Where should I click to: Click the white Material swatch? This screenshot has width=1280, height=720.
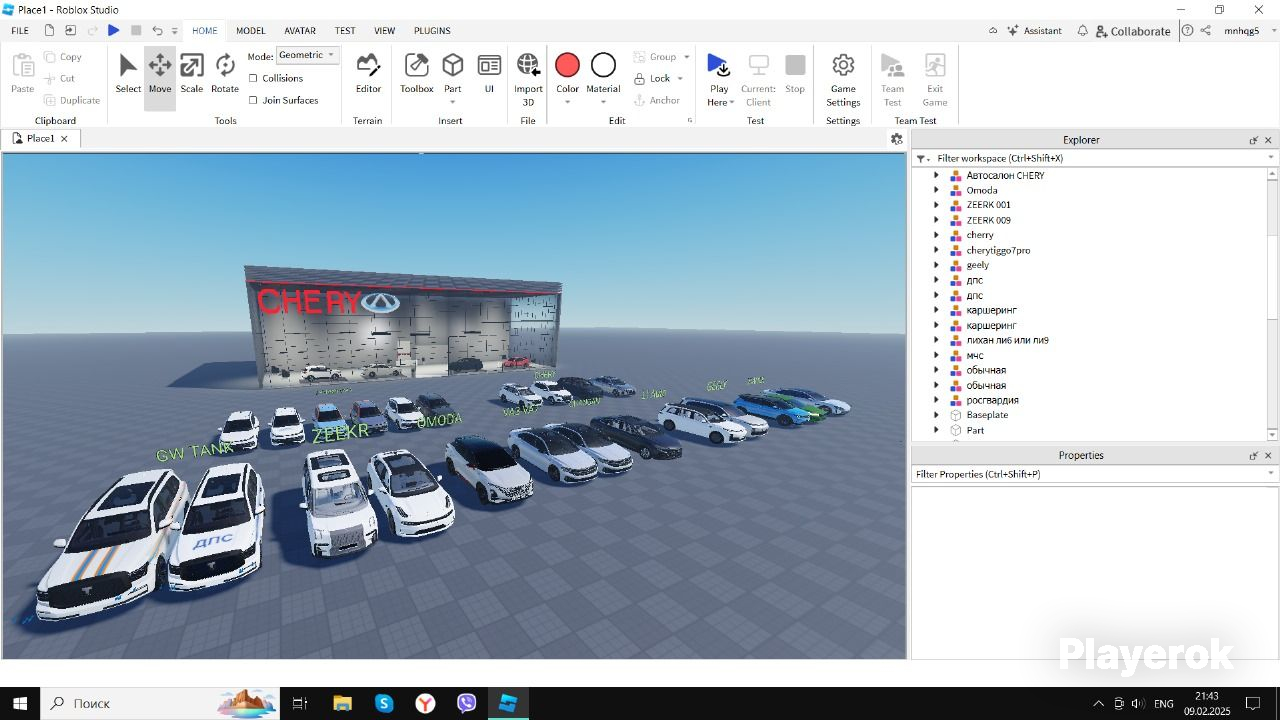coord(603,65)
